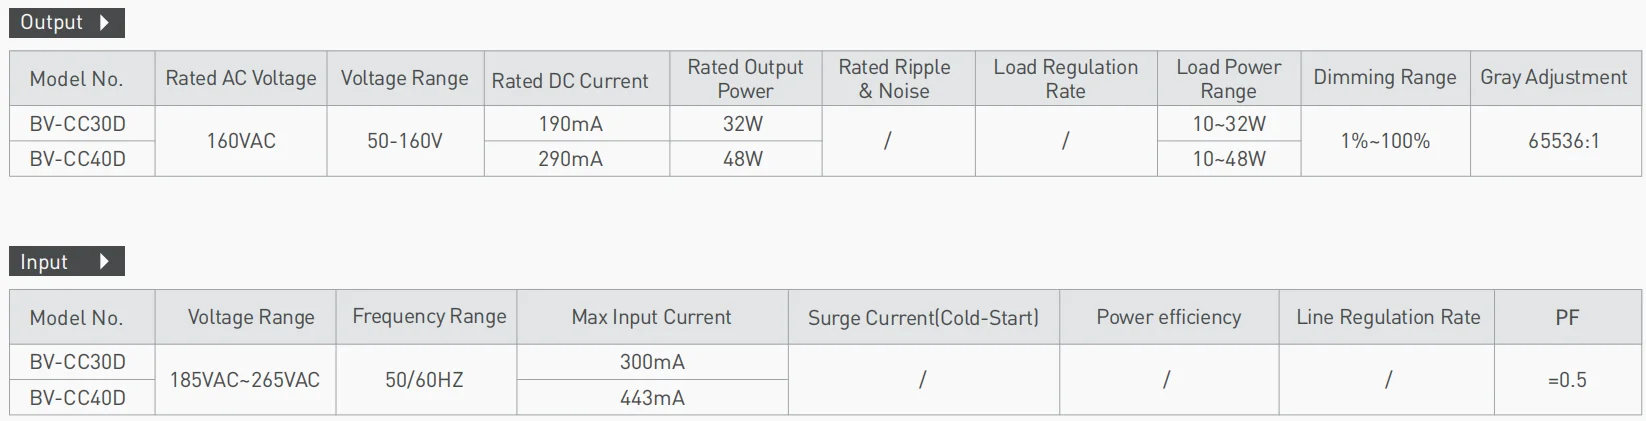This screenshot has width=1646, height=421.
Task: Click the 443mA max input current cell
Action: (x=652, y=398)
